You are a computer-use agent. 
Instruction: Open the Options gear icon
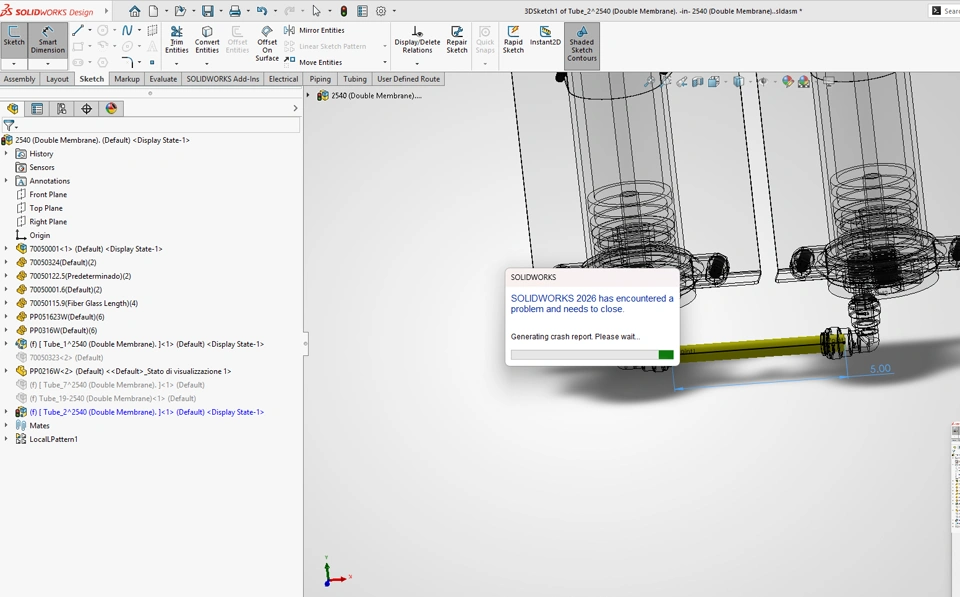(381, 11)
